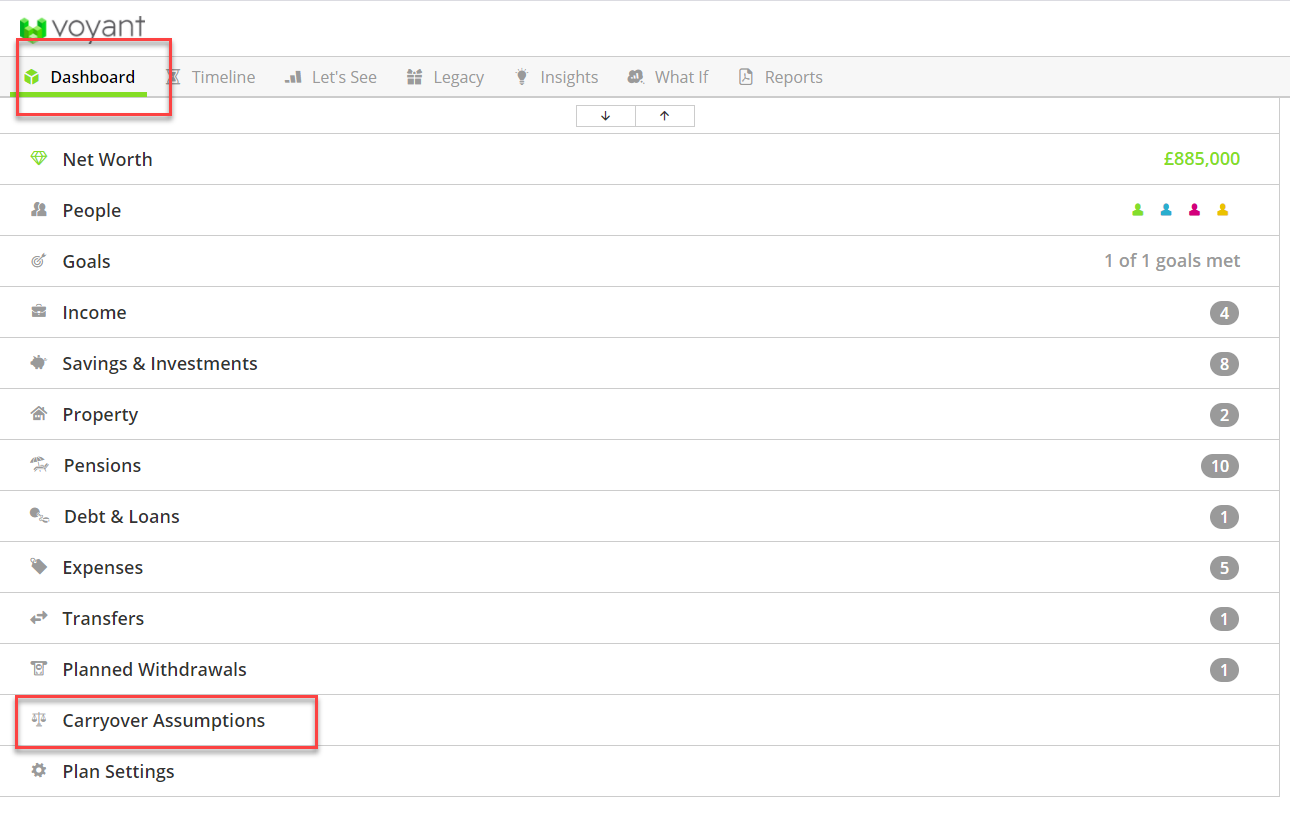Viewport: 1290px width, 815px height.
Task: Click the Voyant logo
Action: tap(82, 27)
